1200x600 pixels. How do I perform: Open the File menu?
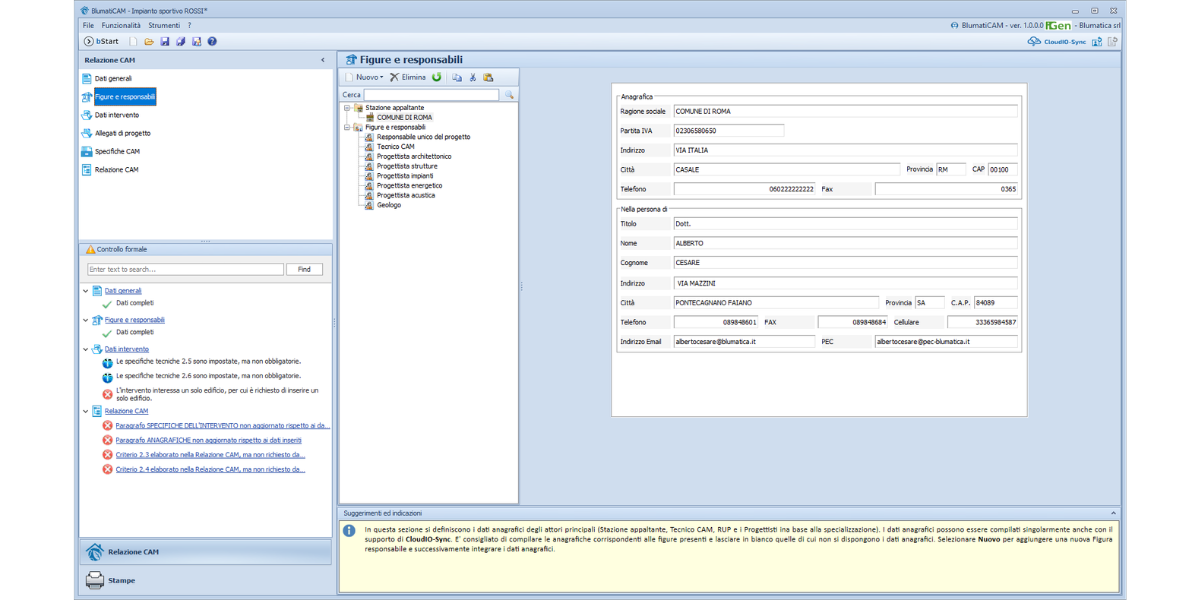(x=88, y=24)
